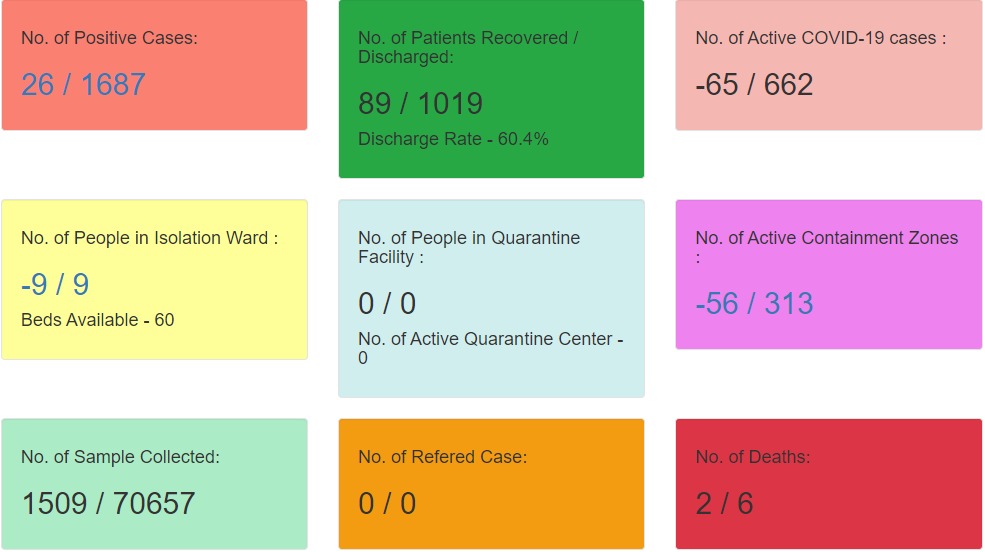Screen dimensions: 985x552
Task: Click the 'Beds Available - 60' text
Action: coord(97,320)
